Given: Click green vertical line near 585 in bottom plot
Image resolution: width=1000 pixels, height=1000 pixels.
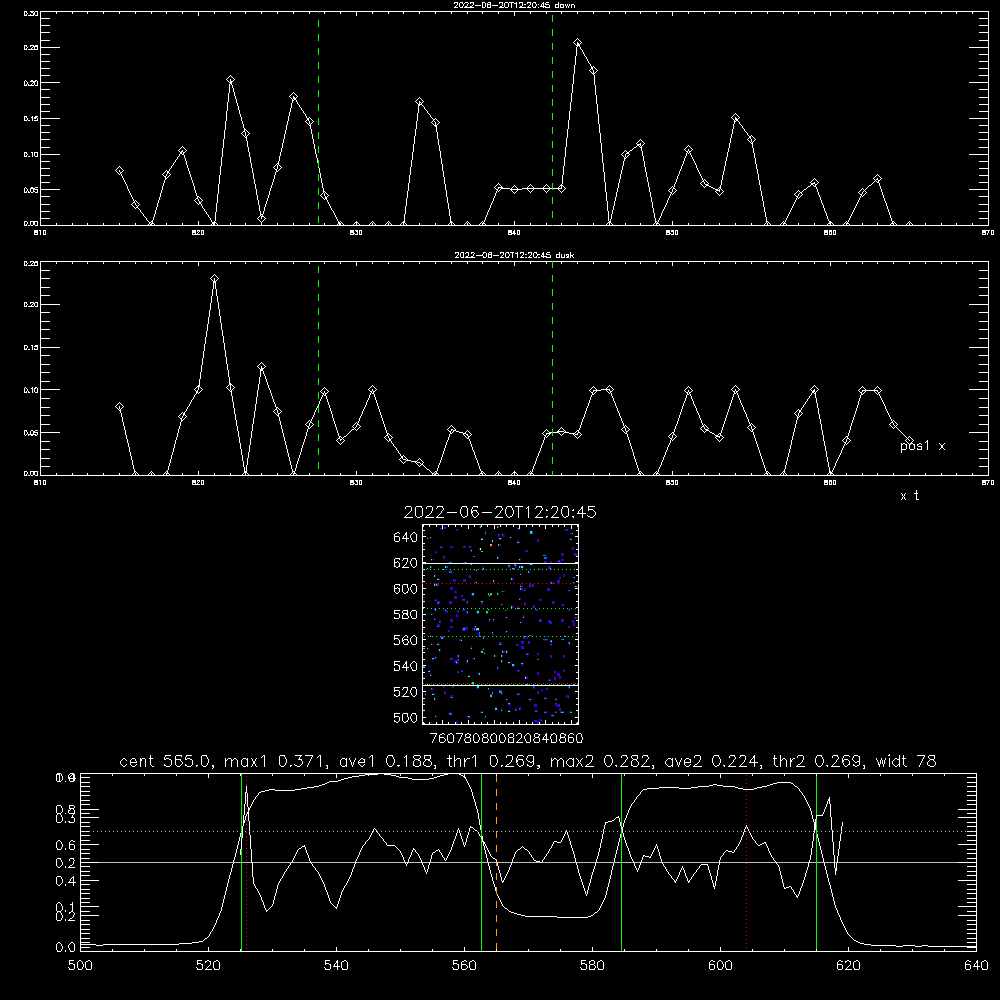Looking at the screenshot, I should coord(621,862).
